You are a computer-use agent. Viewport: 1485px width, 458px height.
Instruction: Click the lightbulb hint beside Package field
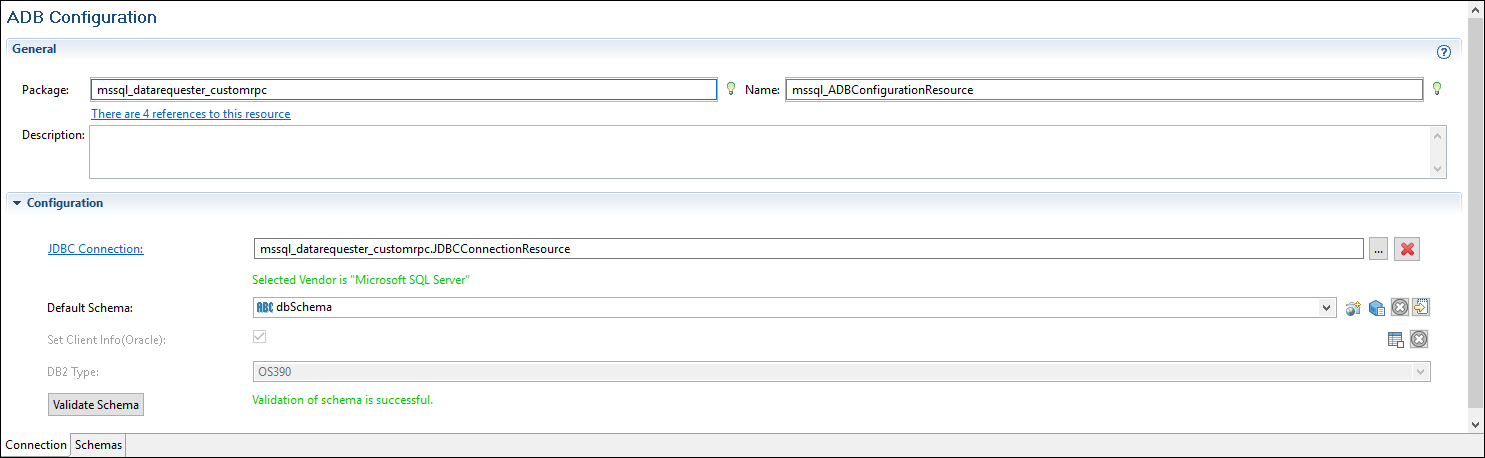coord(731,89)
